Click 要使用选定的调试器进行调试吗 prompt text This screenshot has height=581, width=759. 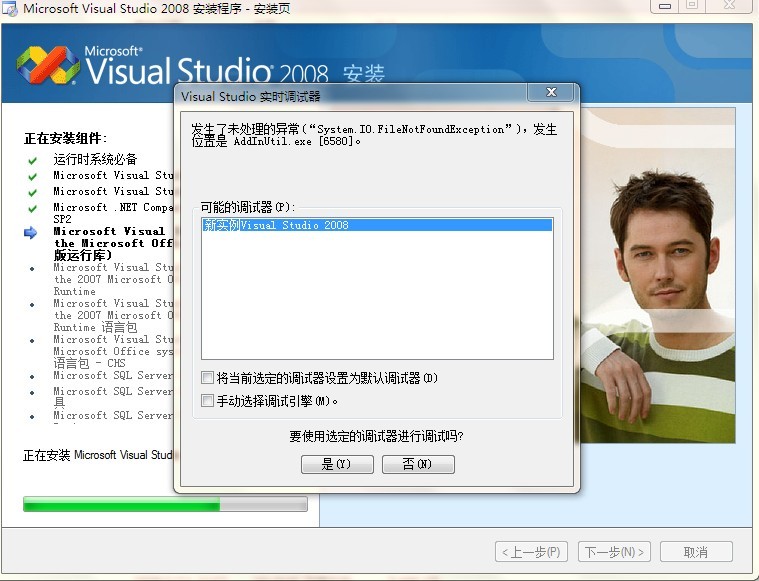pyautogui.click(x=377, y=436)
